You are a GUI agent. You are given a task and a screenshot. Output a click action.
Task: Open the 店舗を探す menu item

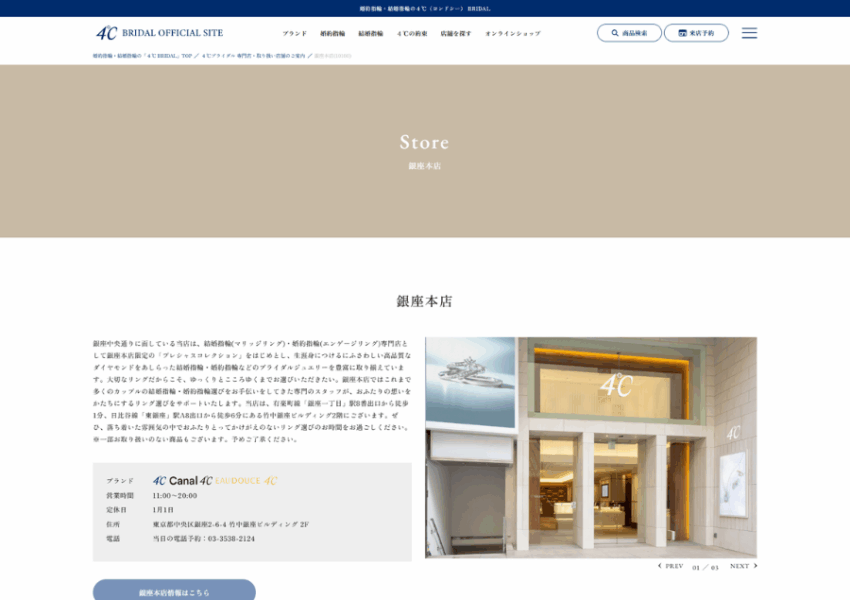(455, 33)
